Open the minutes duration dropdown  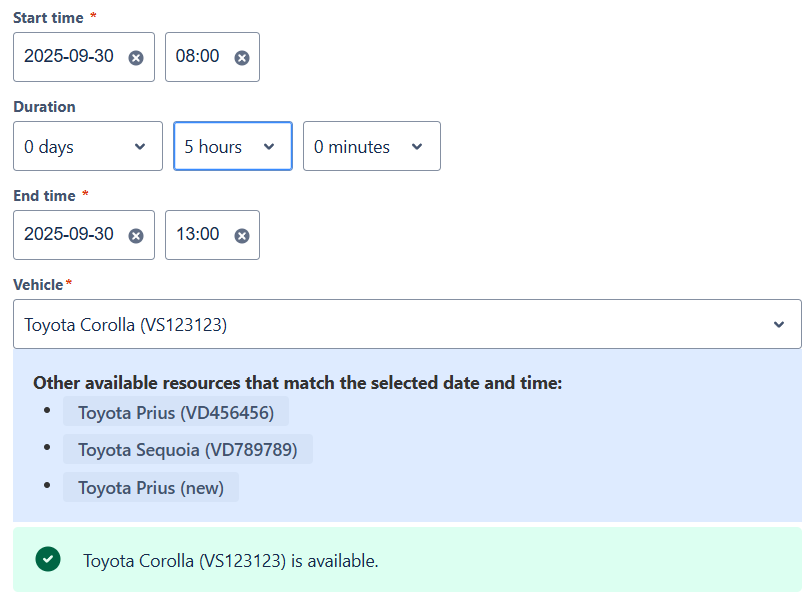[371, 147]
